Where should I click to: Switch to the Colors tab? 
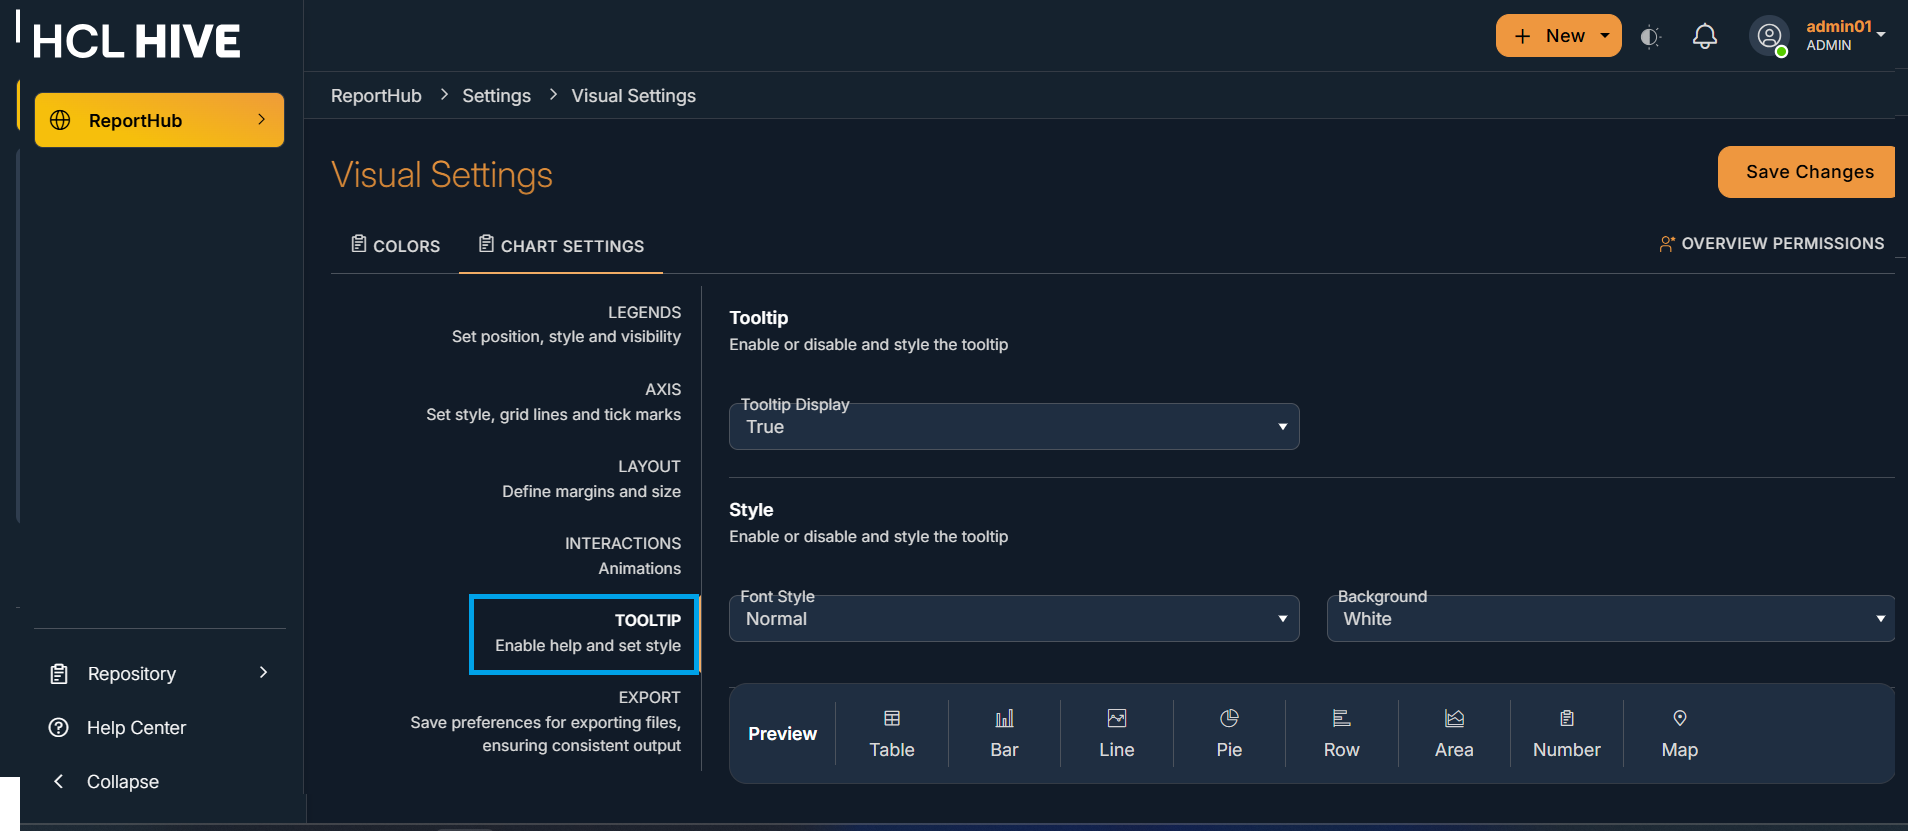[396, 246]
